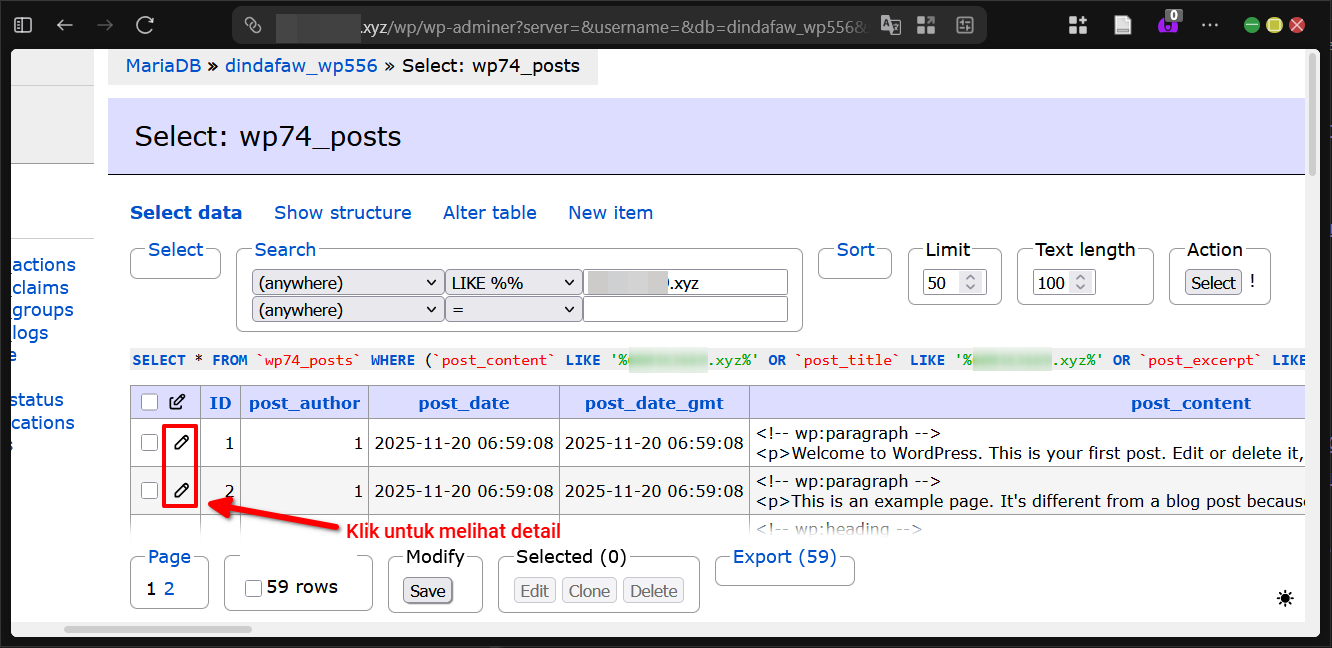Open the (anywhere) column dropdown
Viewport: 1332px width, 648px height.
(347, 282)
